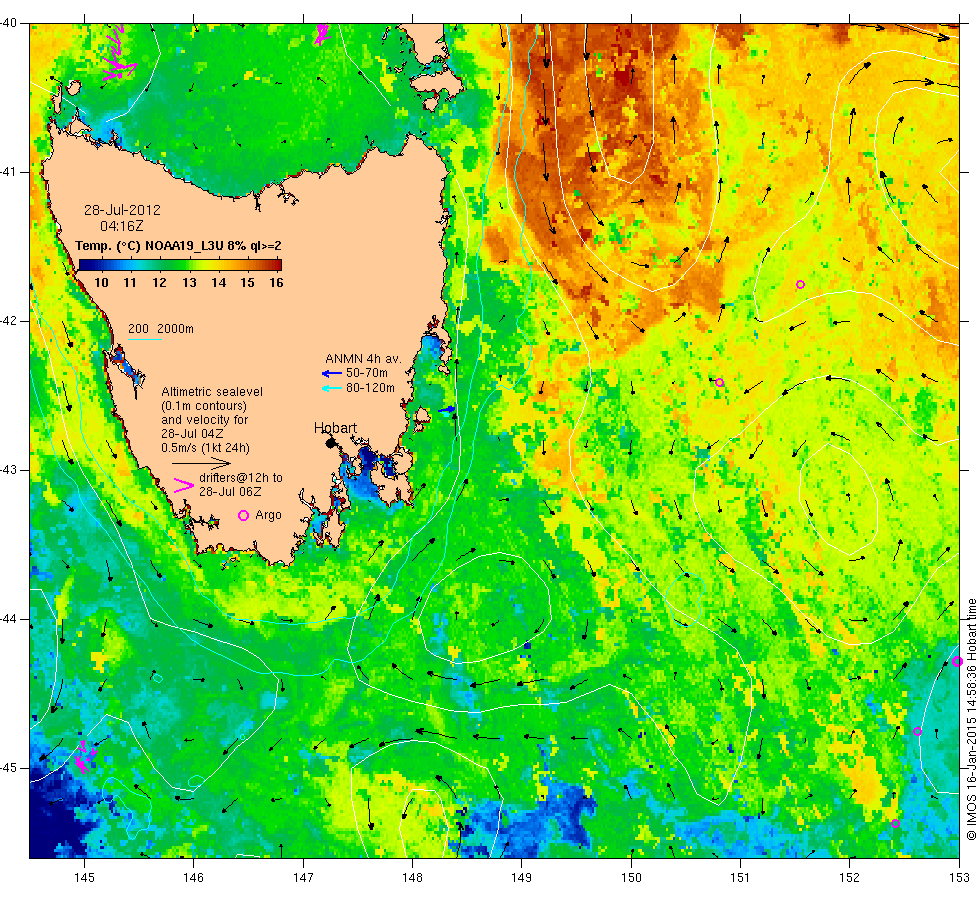Screen dimensions: 980x900
Task: Click the blue 50-70m ANMN arrow
Action: pyautogui.click(x=332, y=374)
